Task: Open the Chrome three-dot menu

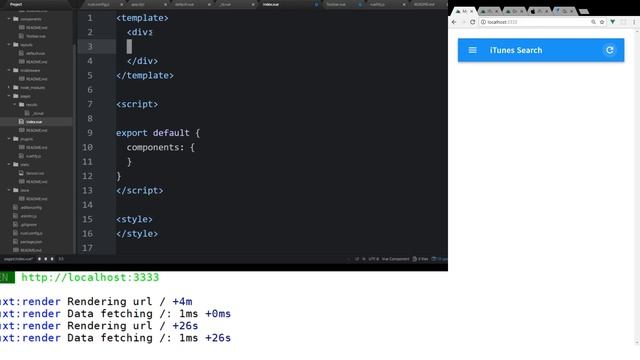Action: [634, 22]
